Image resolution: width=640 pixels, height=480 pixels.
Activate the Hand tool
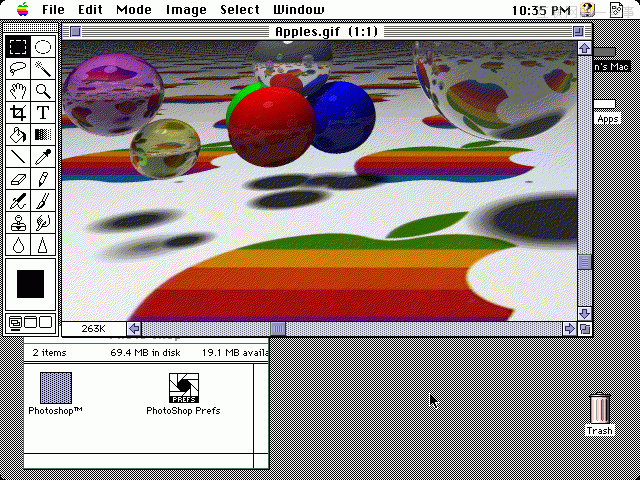click(x=18, y=90)
